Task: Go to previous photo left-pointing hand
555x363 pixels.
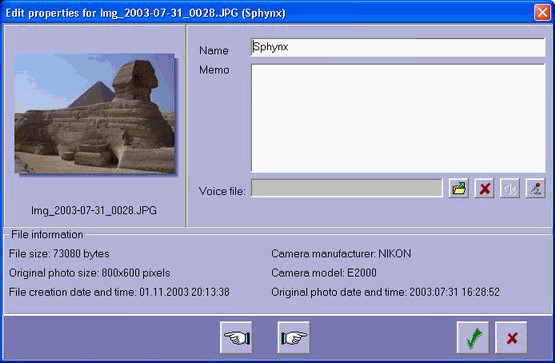Action: click(x=236, y=337)
